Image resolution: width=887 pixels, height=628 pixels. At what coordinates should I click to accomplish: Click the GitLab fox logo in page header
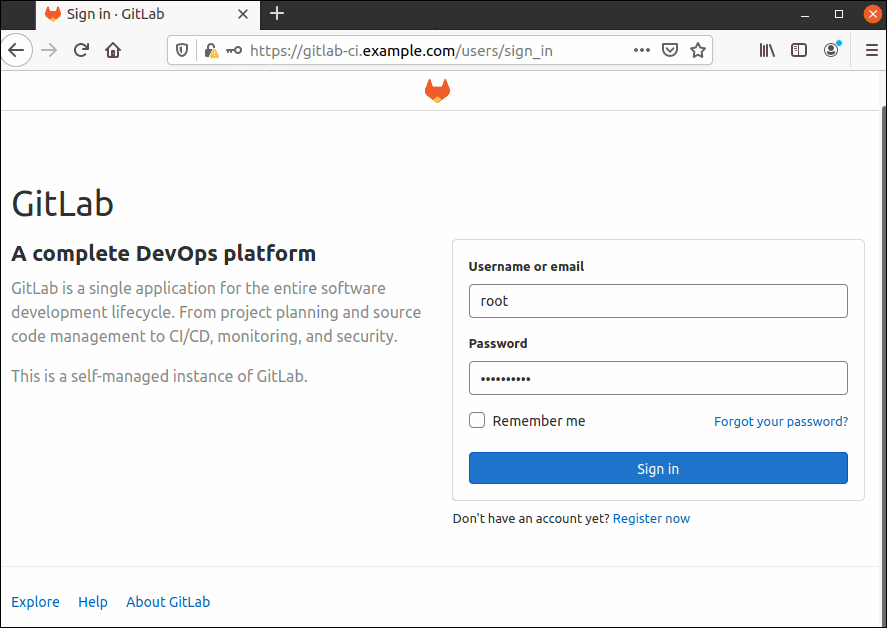437,91
